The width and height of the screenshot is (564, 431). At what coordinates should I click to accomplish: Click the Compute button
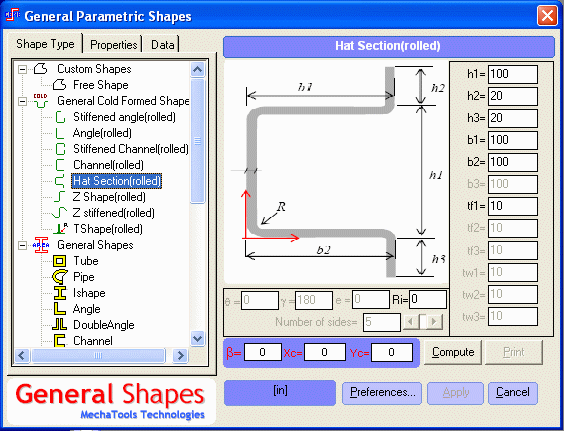453,352
